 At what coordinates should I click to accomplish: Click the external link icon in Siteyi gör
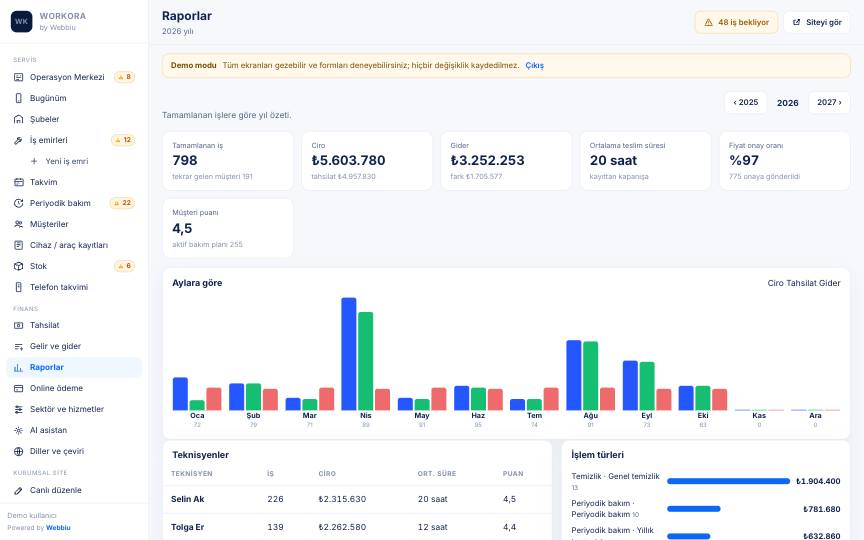pyautogui.click(x=796, y=23)
